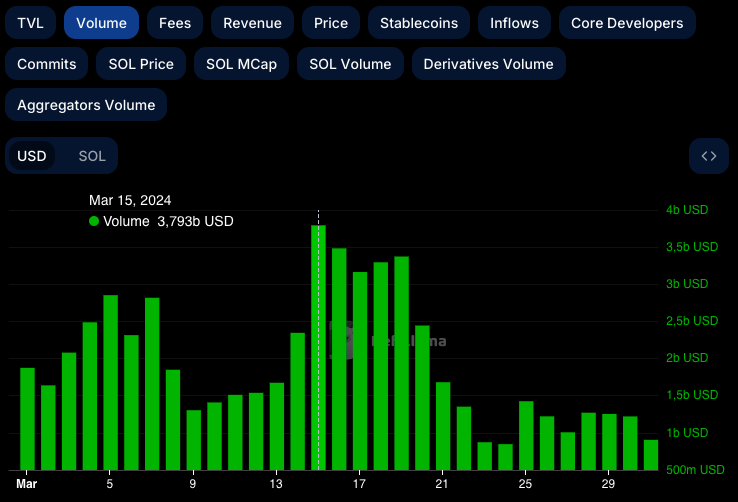
Task: Enable Derivatives Volume chip
Action: pos(489,64)
